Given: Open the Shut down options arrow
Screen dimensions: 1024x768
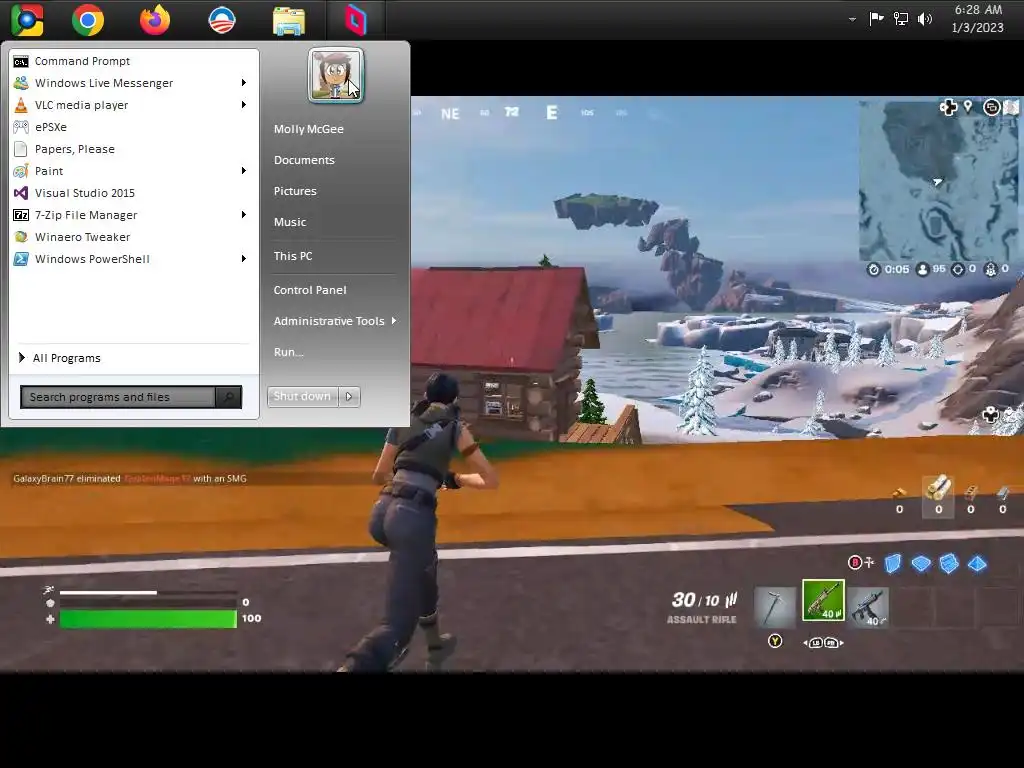Looking at the screenshot, I should (349, 396).
